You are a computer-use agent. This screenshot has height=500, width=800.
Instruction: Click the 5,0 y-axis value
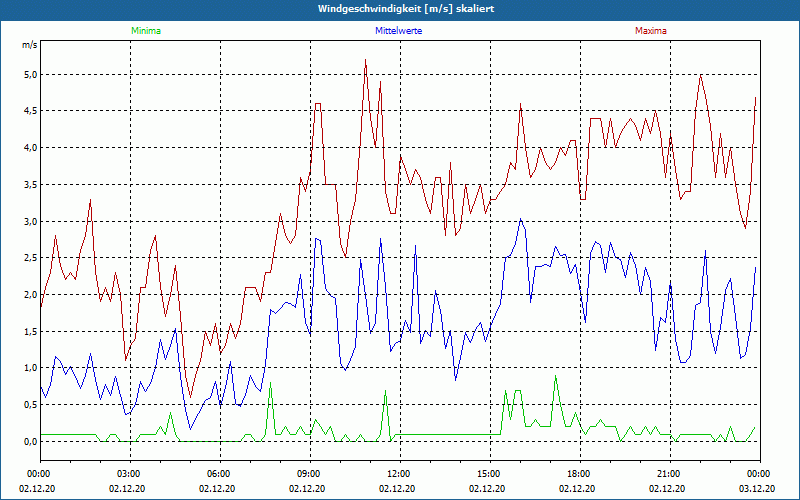(31, 74)
